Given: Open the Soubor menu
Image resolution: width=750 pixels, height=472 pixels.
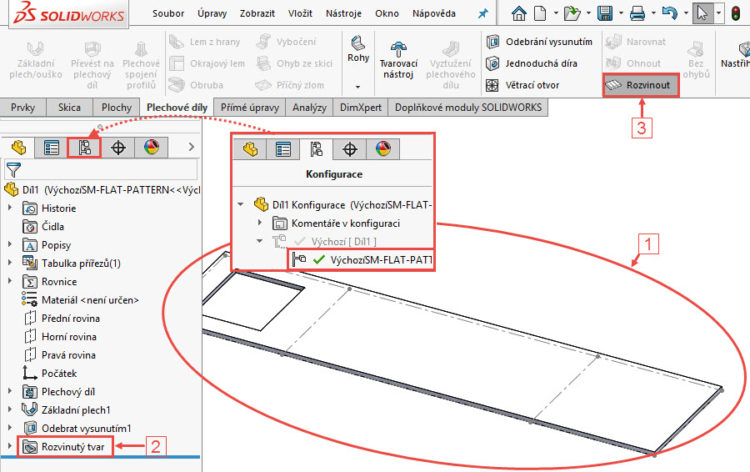Looking at the screenshot, I should 168,13.
